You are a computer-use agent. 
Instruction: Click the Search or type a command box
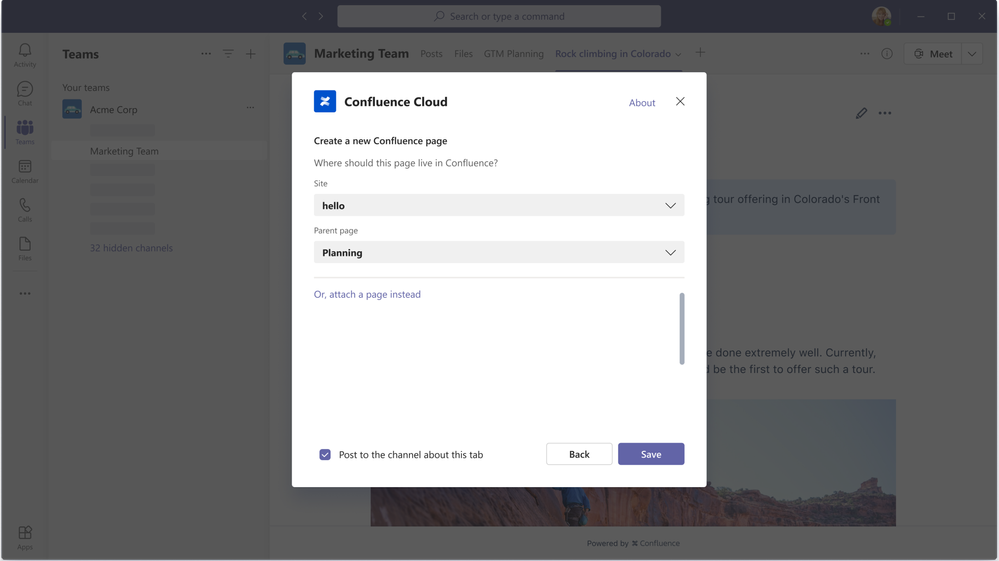(499, 16)
